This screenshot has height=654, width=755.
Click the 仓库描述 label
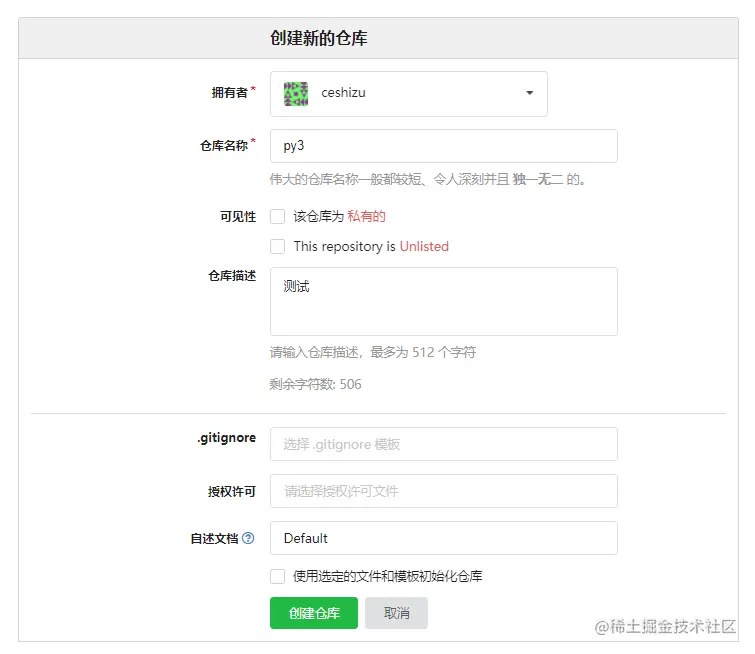[232, 275]
